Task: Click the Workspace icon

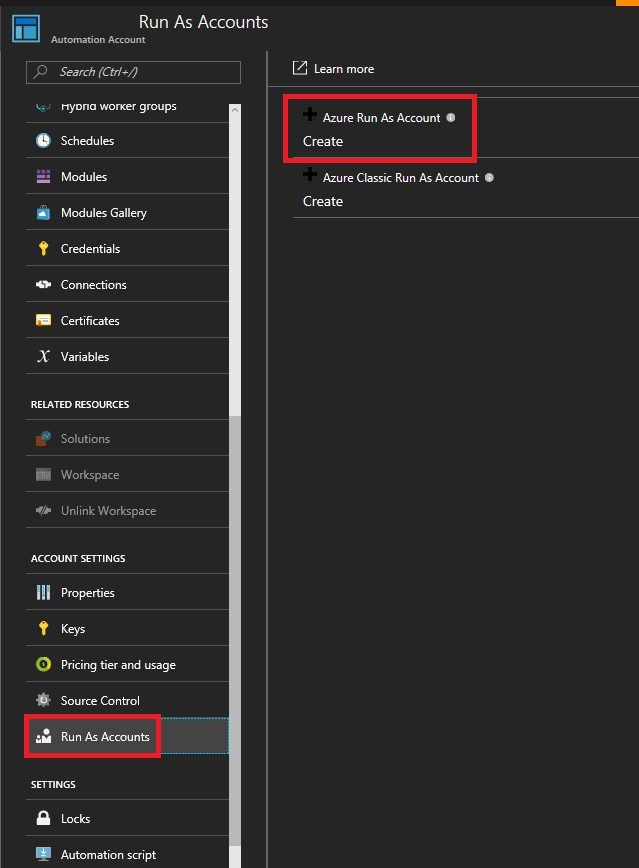Action: pos(43,475)
